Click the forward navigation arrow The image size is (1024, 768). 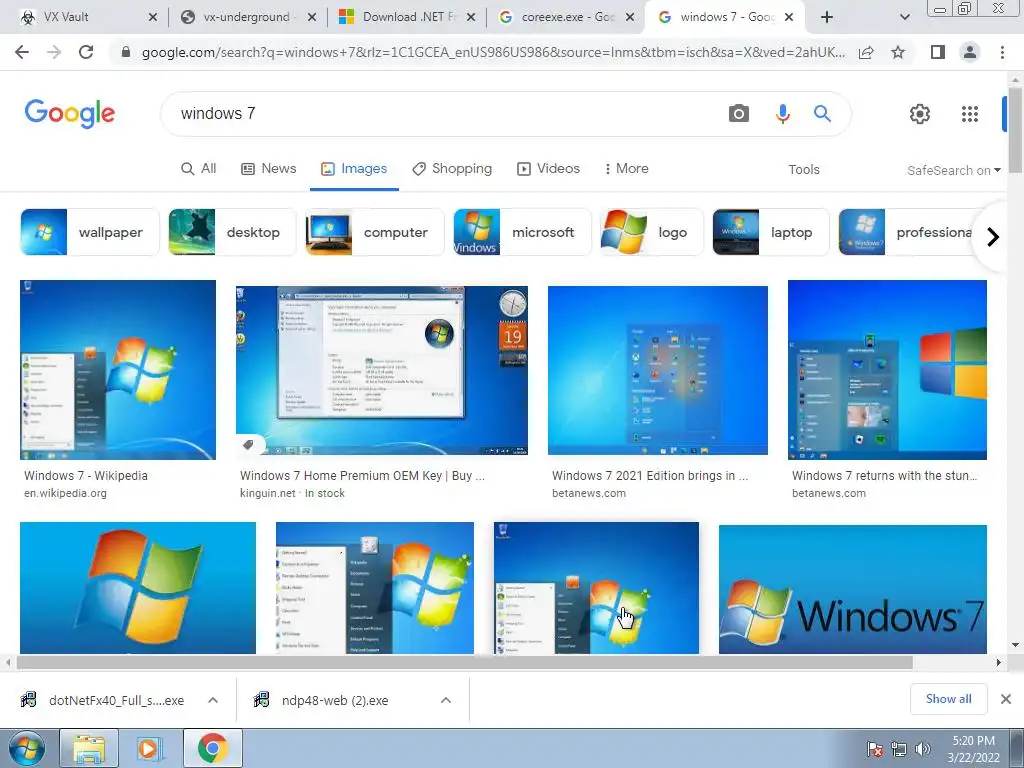coord(54,52)
